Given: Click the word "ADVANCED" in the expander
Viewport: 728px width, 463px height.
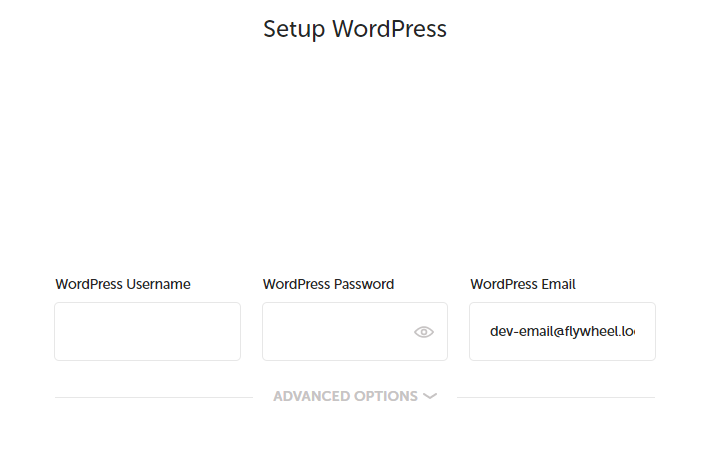Looking at the screenshot, I should point(312,396).
